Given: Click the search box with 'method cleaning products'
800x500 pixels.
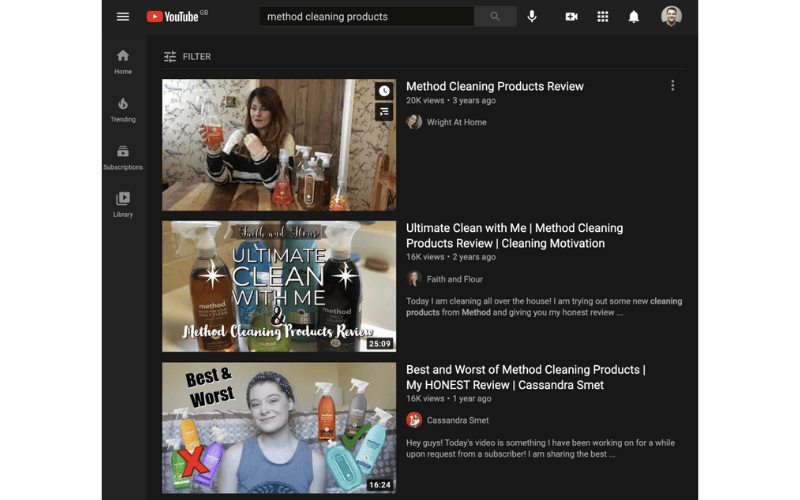Looking at the screenshot, I should coord(366,16).
